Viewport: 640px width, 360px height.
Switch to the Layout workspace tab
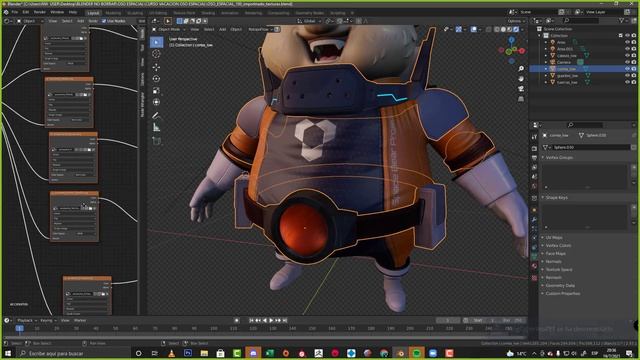pos(93,13)
